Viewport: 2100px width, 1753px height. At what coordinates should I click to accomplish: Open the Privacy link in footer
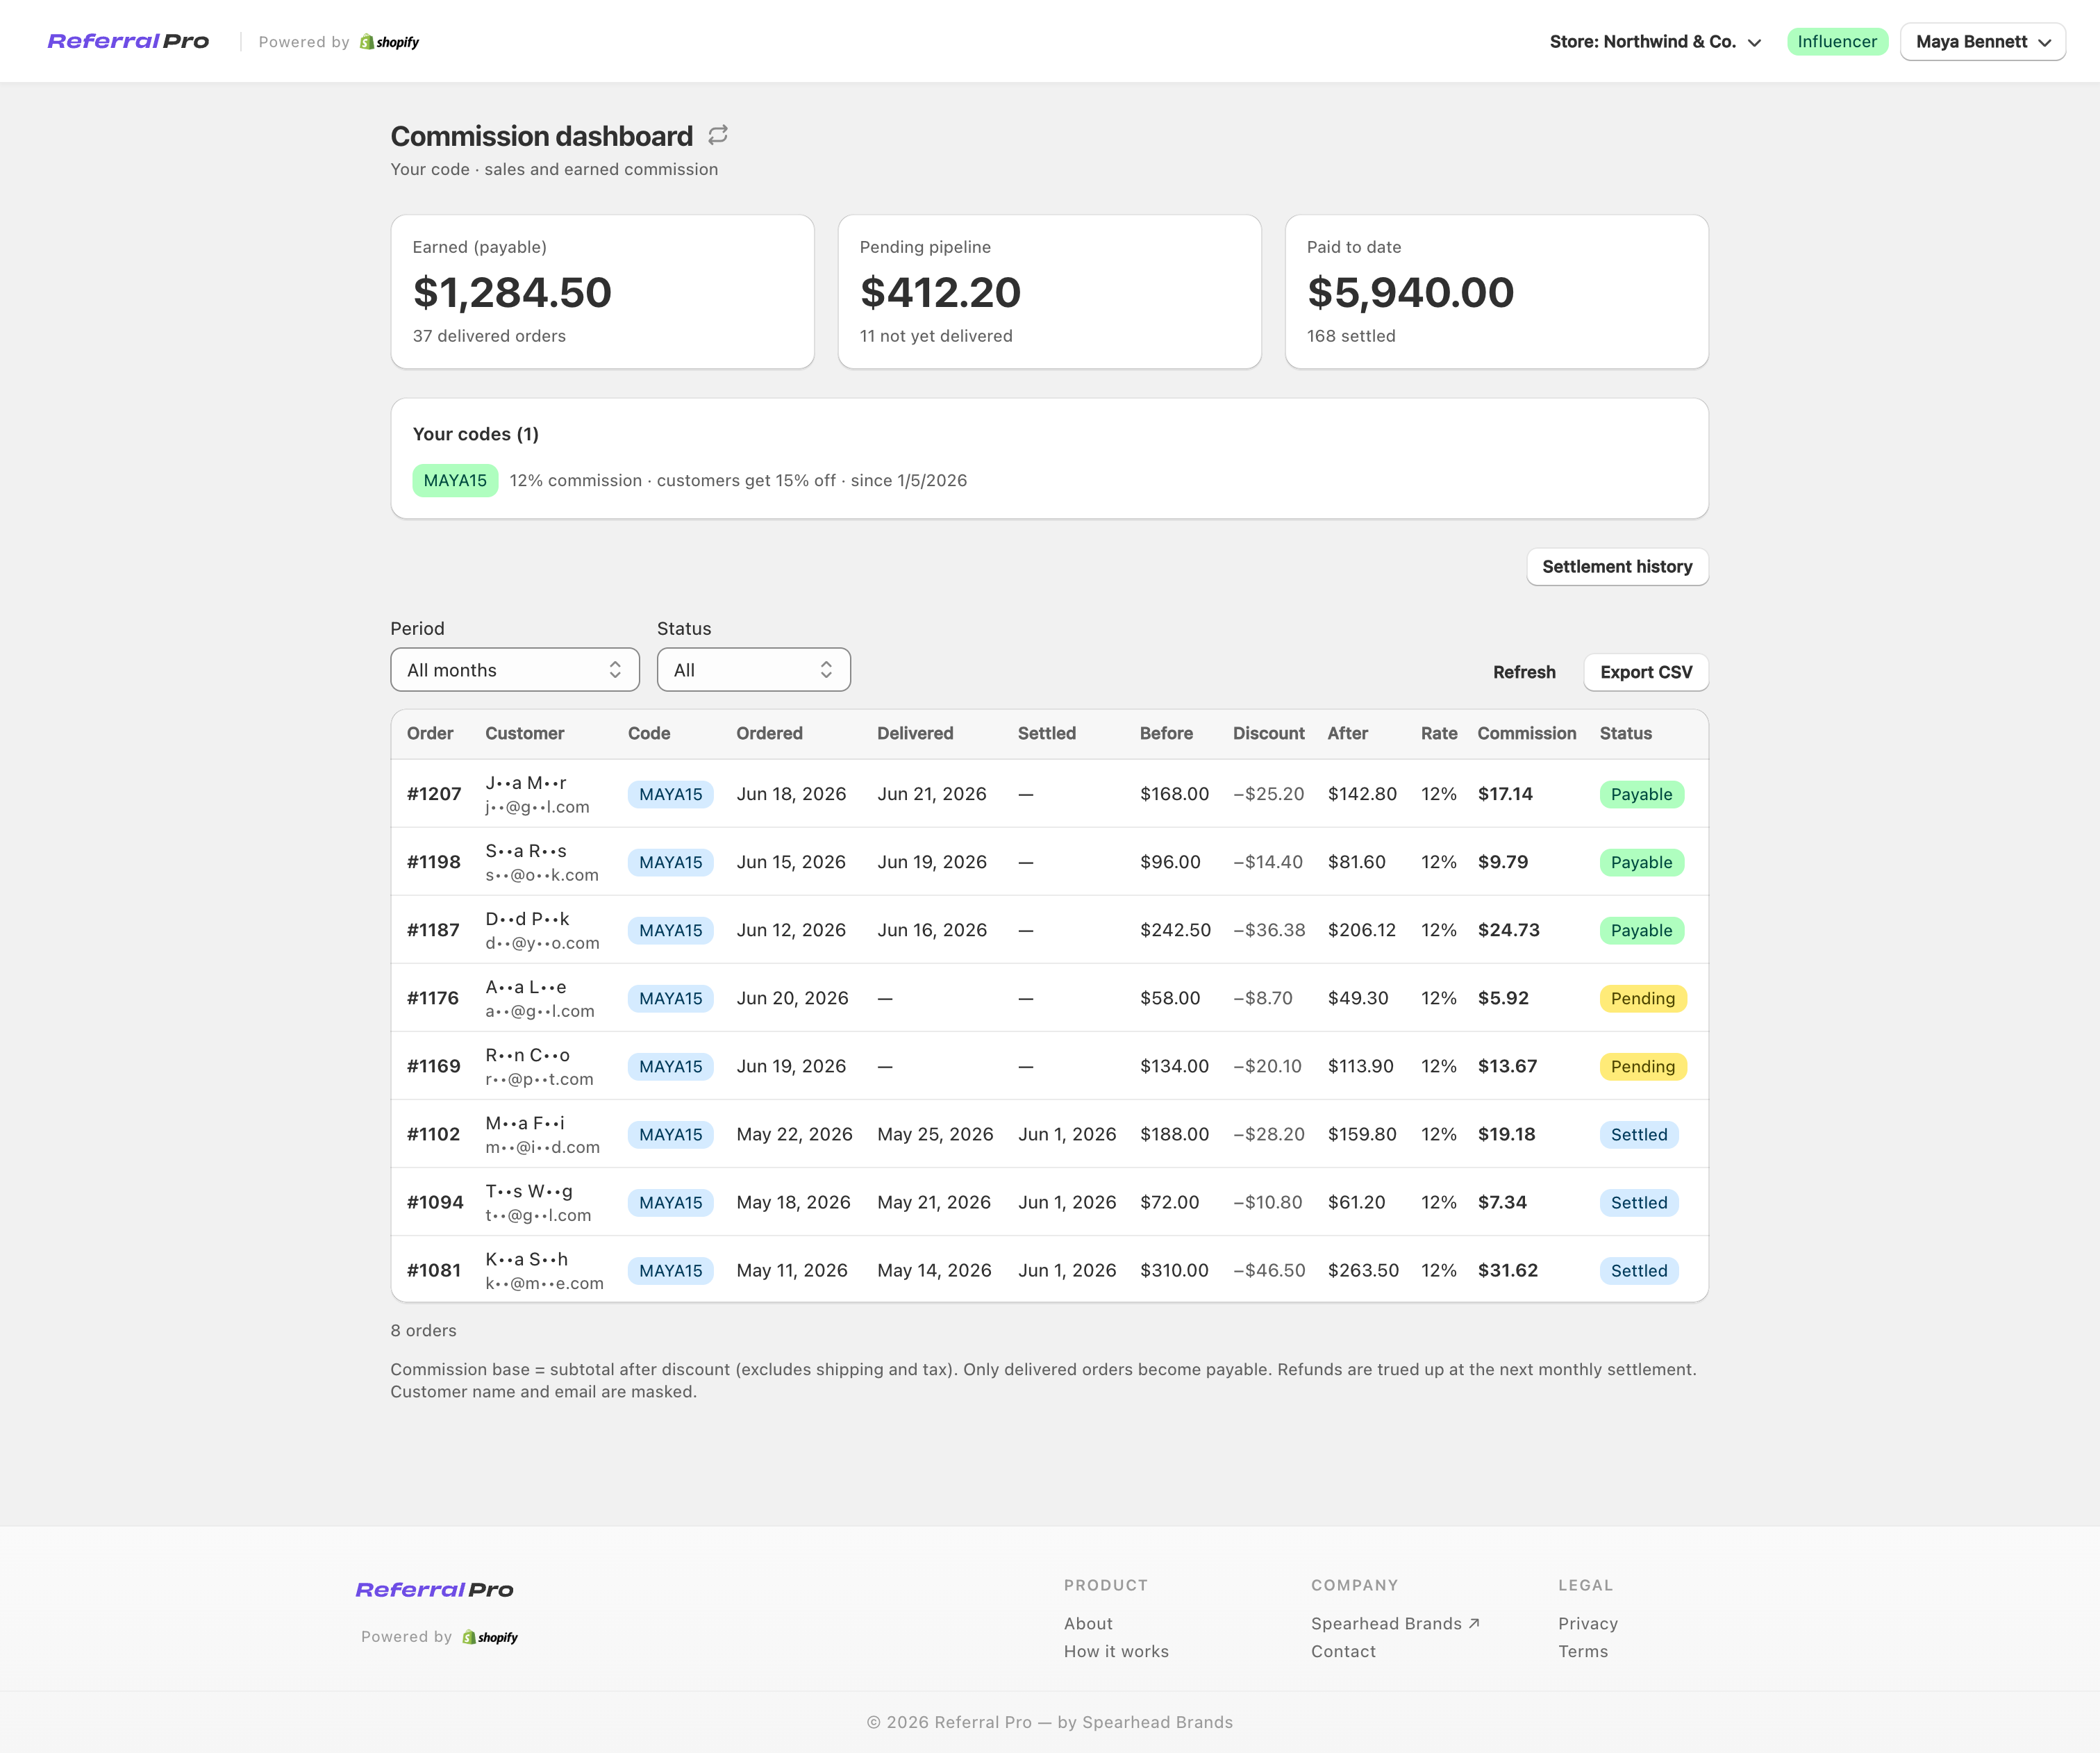point(1587,1624)
